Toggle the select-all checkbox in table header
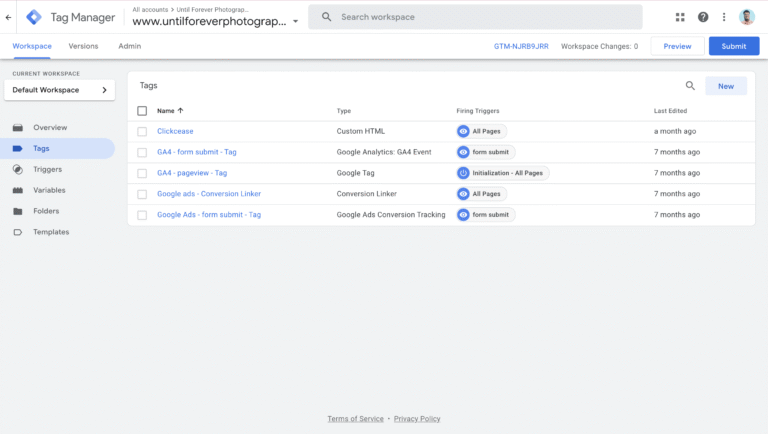The width and height of the screenshot is (768, 434). (x=142, y=111)
